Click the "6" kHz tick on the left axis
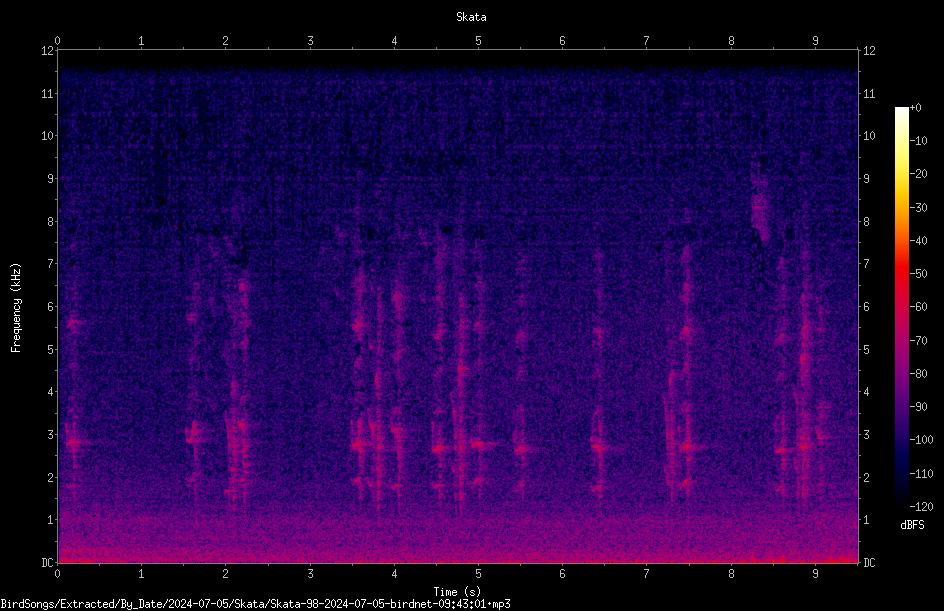 click(x=50, y=307)
